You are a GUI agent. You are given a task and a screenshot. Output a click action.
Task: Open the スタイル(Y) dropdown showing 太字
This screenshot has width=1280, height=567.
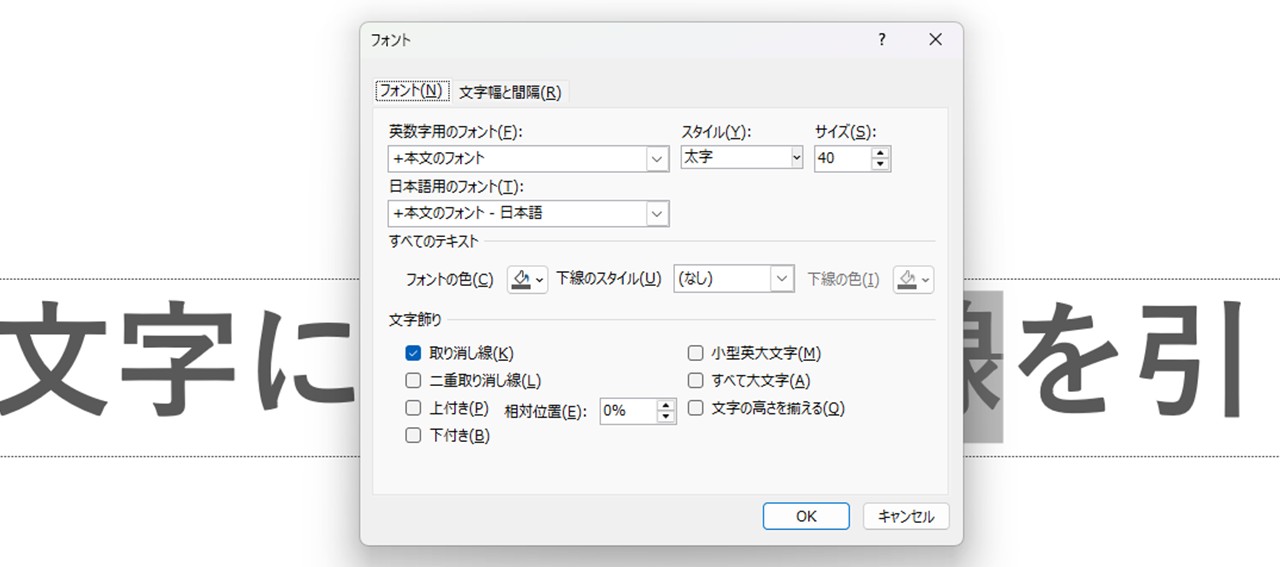click(x=741, y=157)
